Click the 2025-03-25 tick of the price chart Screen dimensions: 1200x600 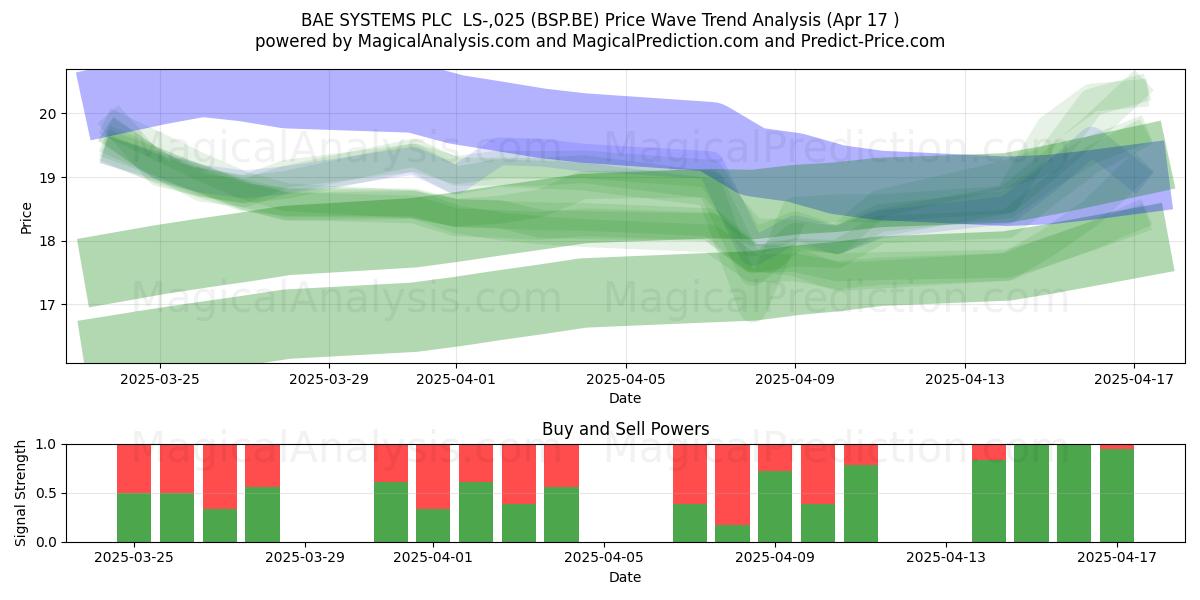[159, 379]
